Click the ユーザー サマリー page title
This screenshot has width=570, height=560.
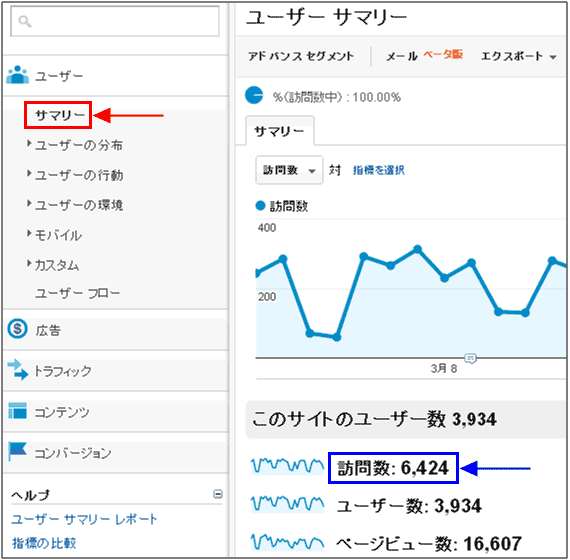pos(326,17)
